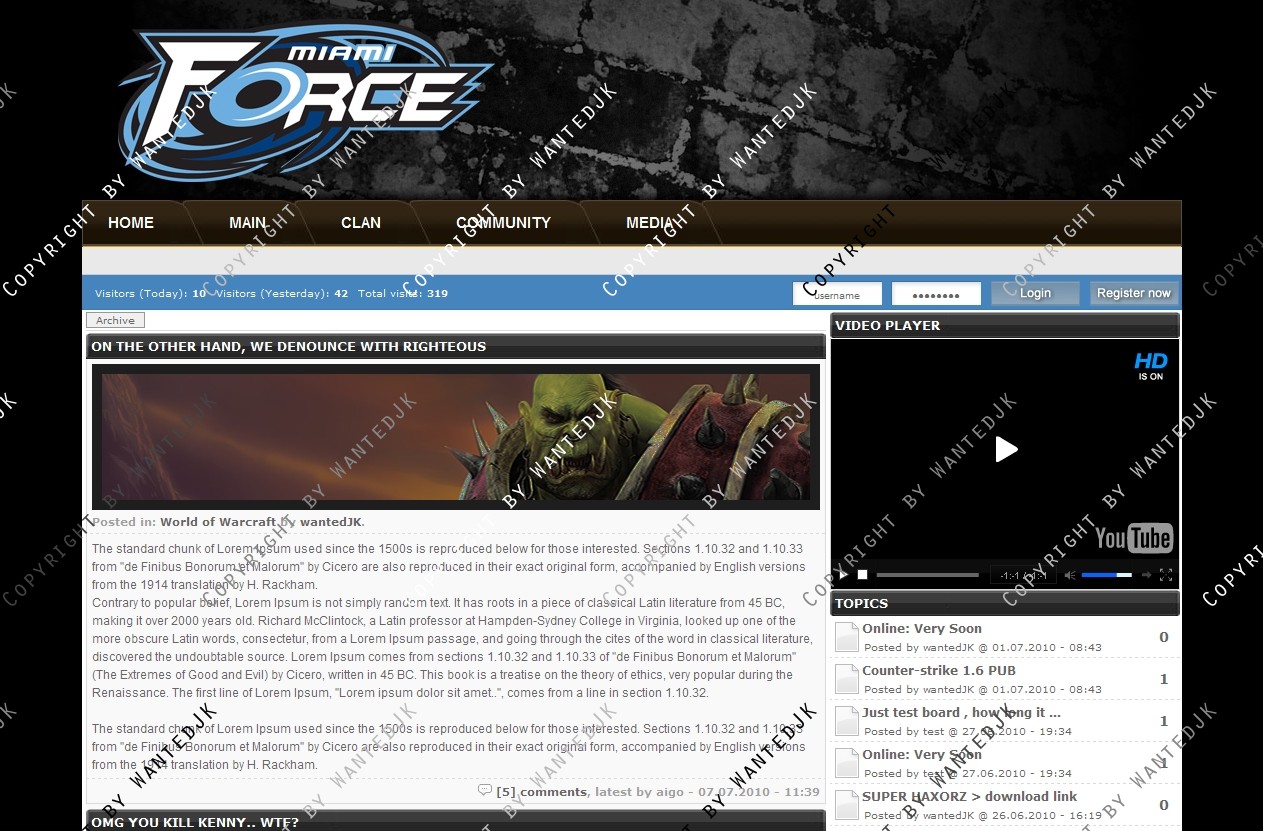The height and width of the screenshot is (831, 1263).
Task: Click the large play triangle on the video
Action: [x=1006, y=450]
